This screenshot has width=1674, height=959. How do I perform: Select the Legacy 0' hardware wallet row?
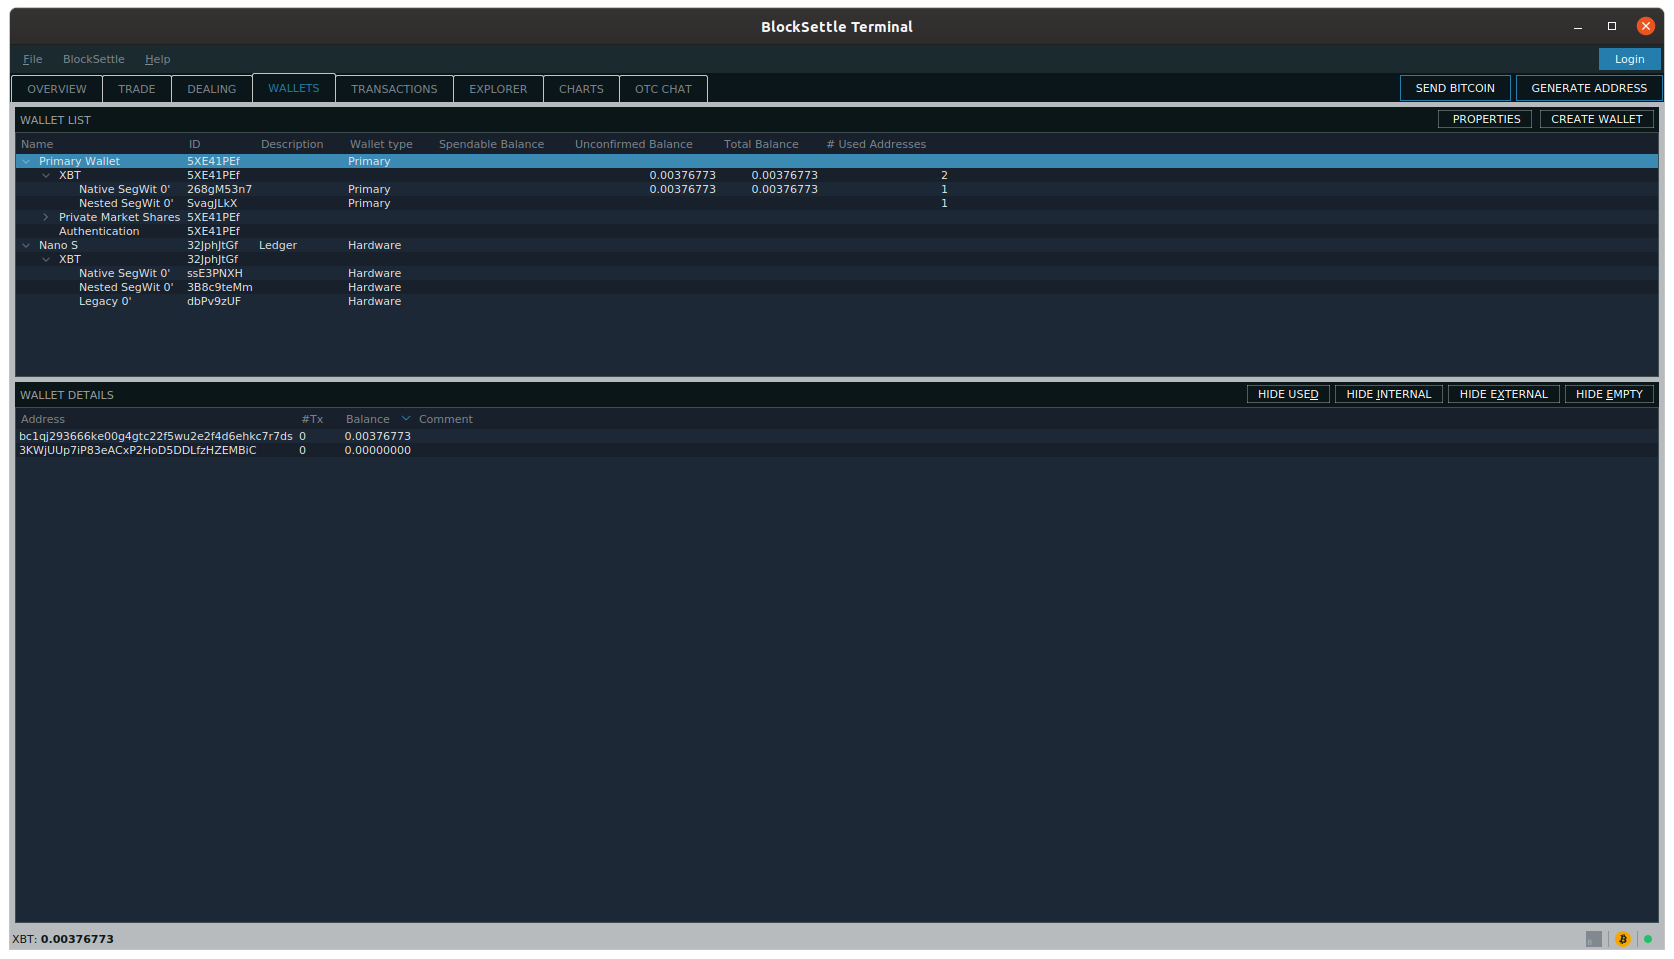click(836, 301)
